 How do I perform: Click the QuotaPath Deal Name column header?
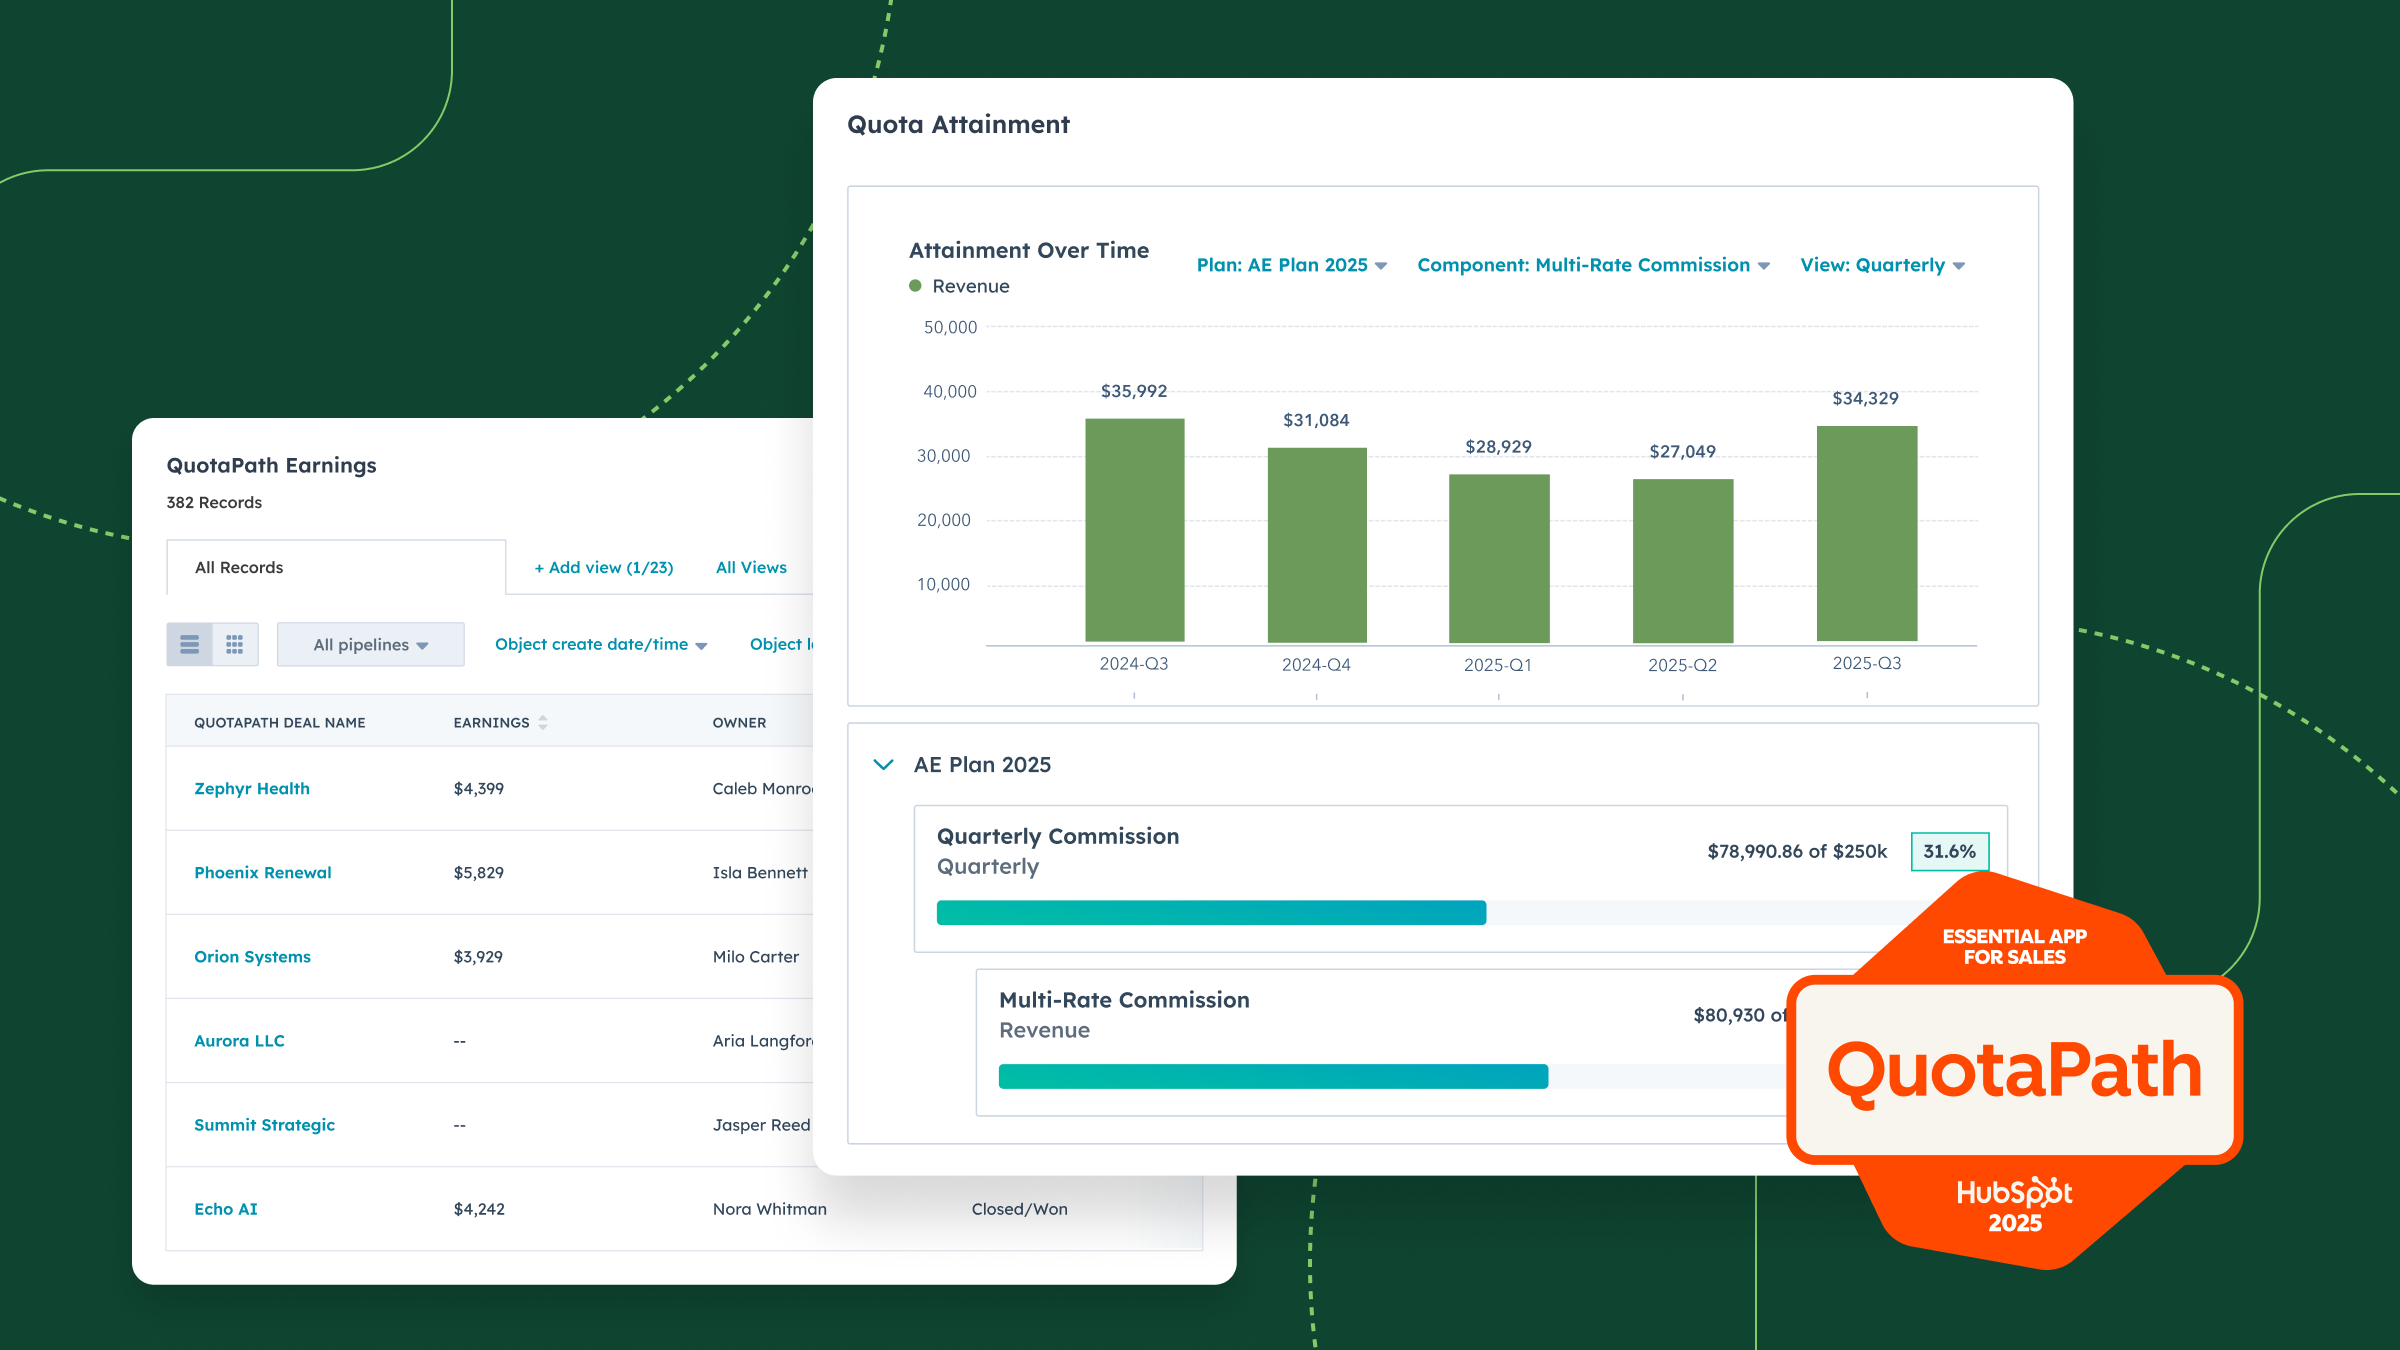[280, 722]
